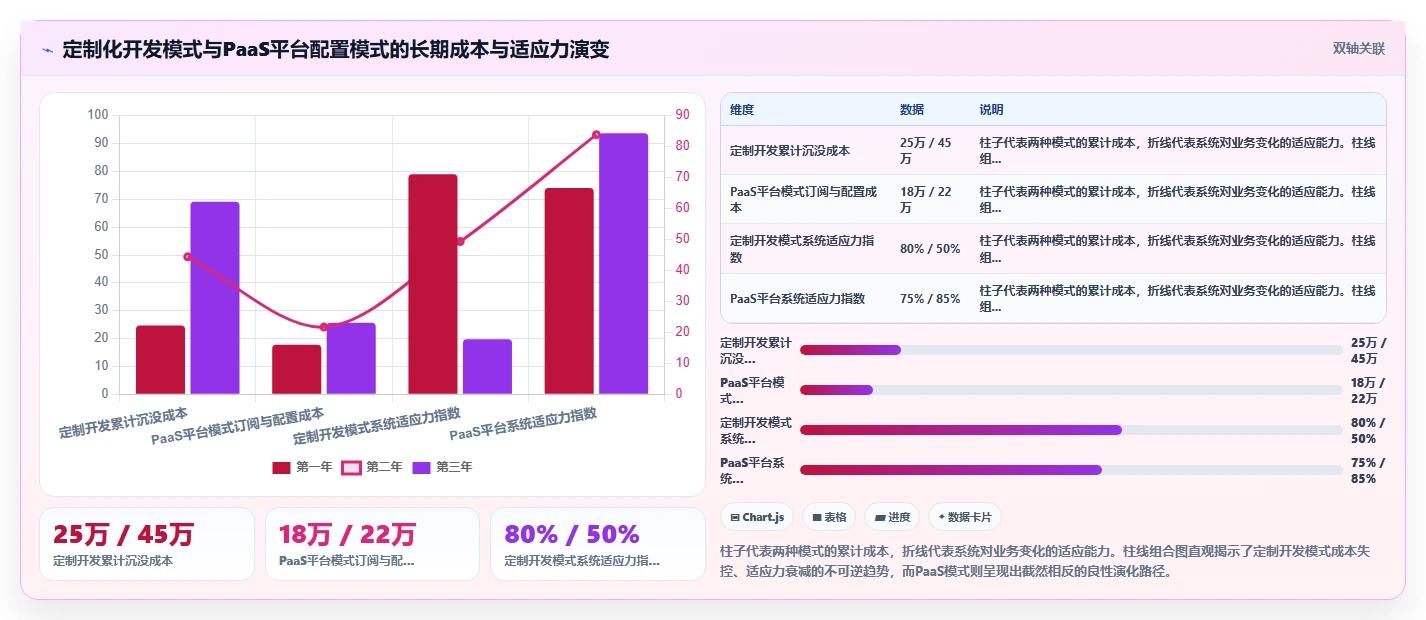Click progress bar labeled 80% / 50%
The image size is (1426, 620).
pos(1071,430)
